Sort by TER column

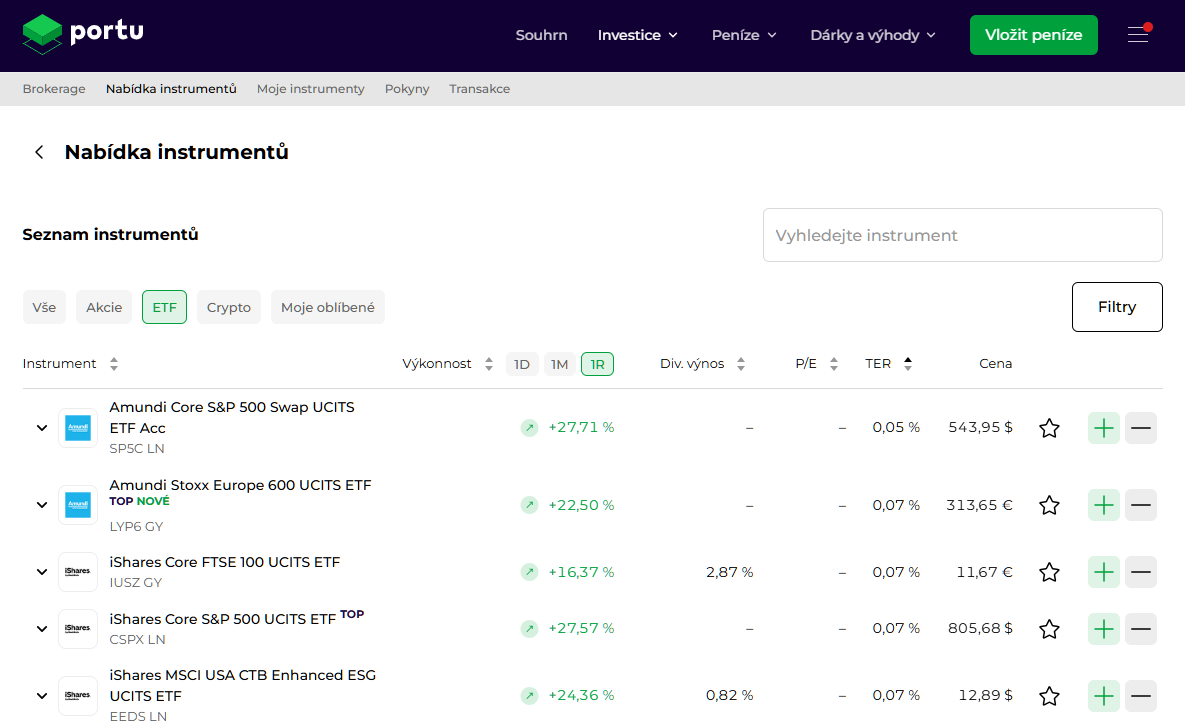coord(889,364)
